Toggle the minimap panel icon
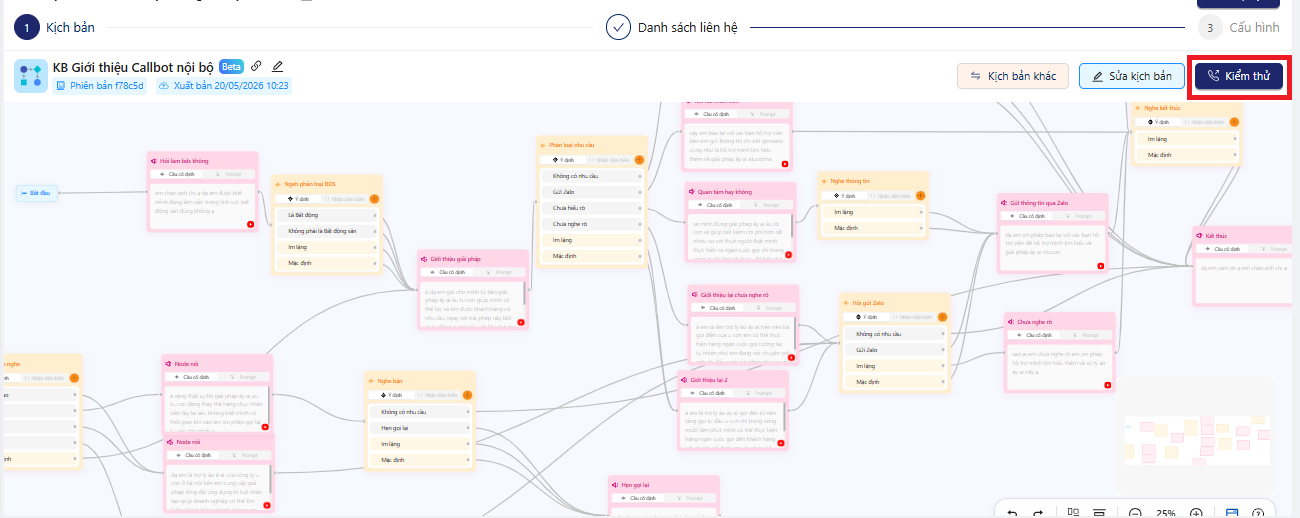 [1232, 513]
